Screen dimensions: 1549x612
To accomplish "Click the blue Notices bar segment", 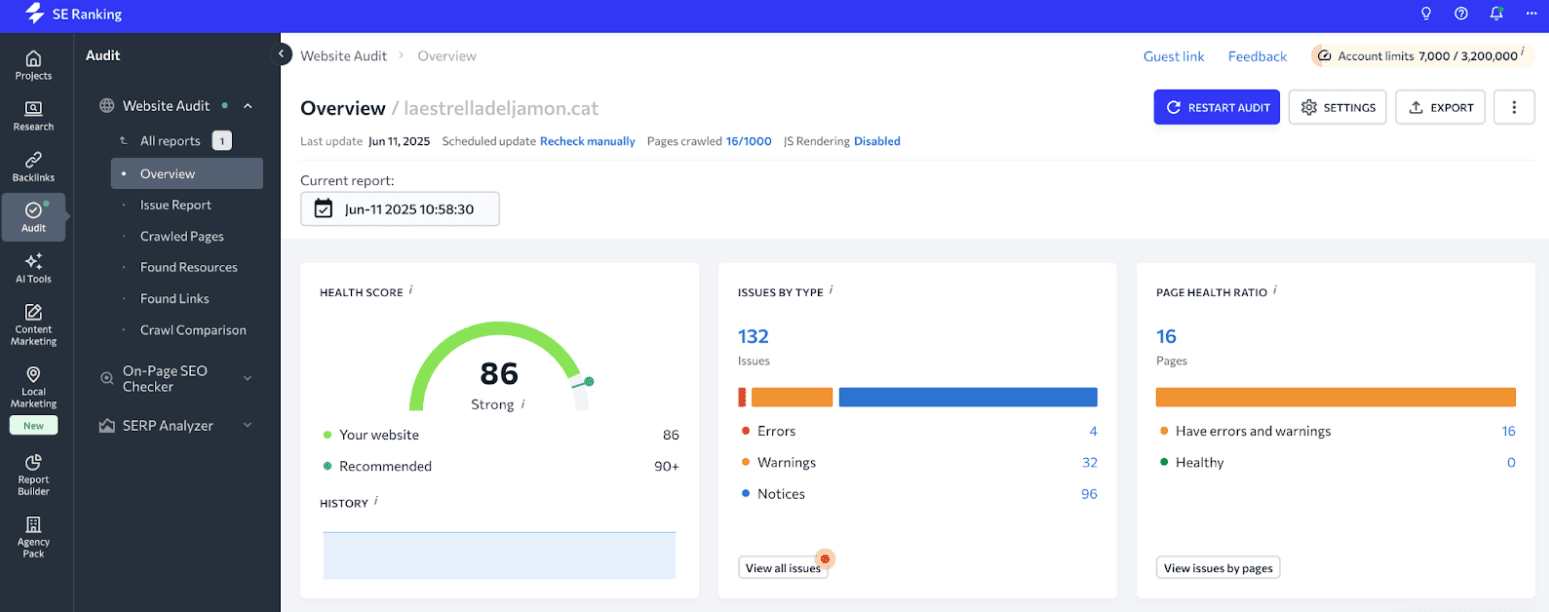I will [967, 397].
